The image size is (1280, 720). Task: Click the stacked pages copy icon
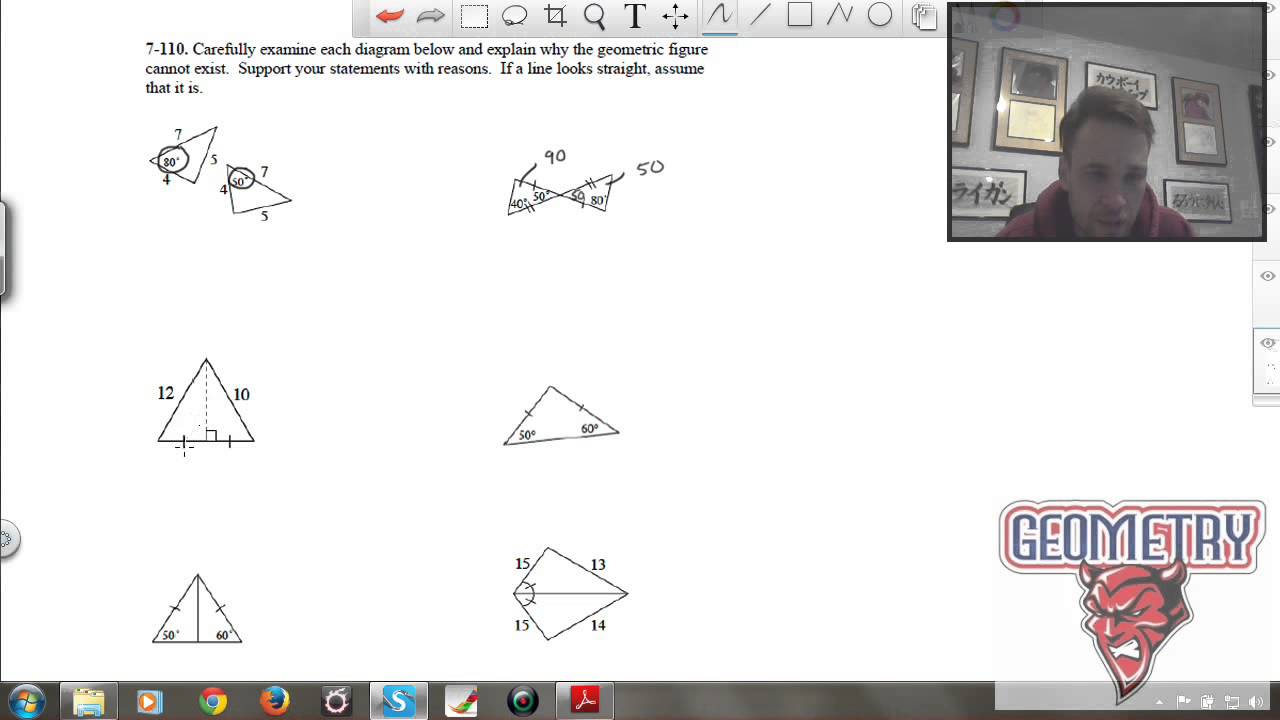[924, 16]
